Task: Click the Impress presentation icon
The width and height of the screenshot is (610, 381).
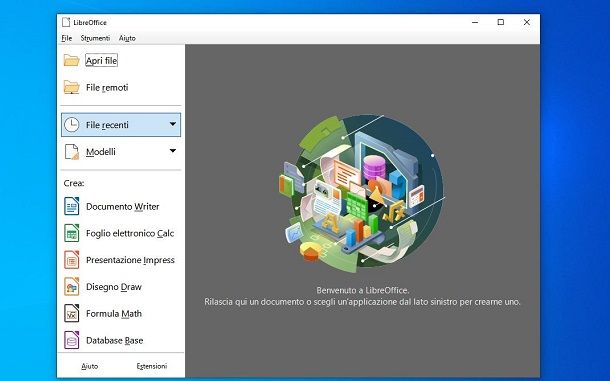Action: click(72, 260)
